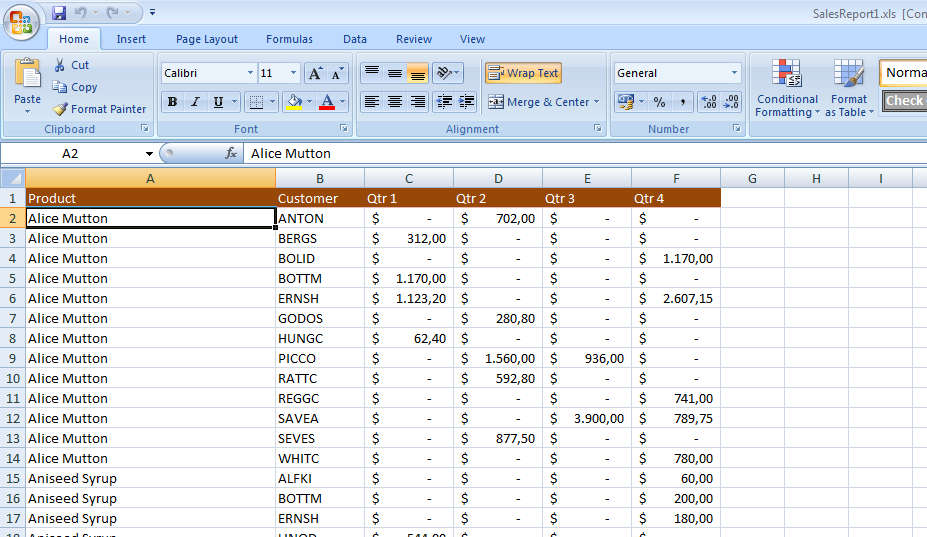Click the Save icon in Quick Access
927x537 pixels.
[x=59, y=13]
